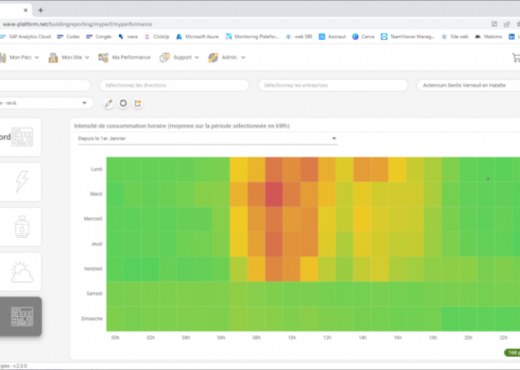Click the Sélectionnez les directions field
Image resolution: width=520 pixels, height=370 pixels.
(174, 85)
